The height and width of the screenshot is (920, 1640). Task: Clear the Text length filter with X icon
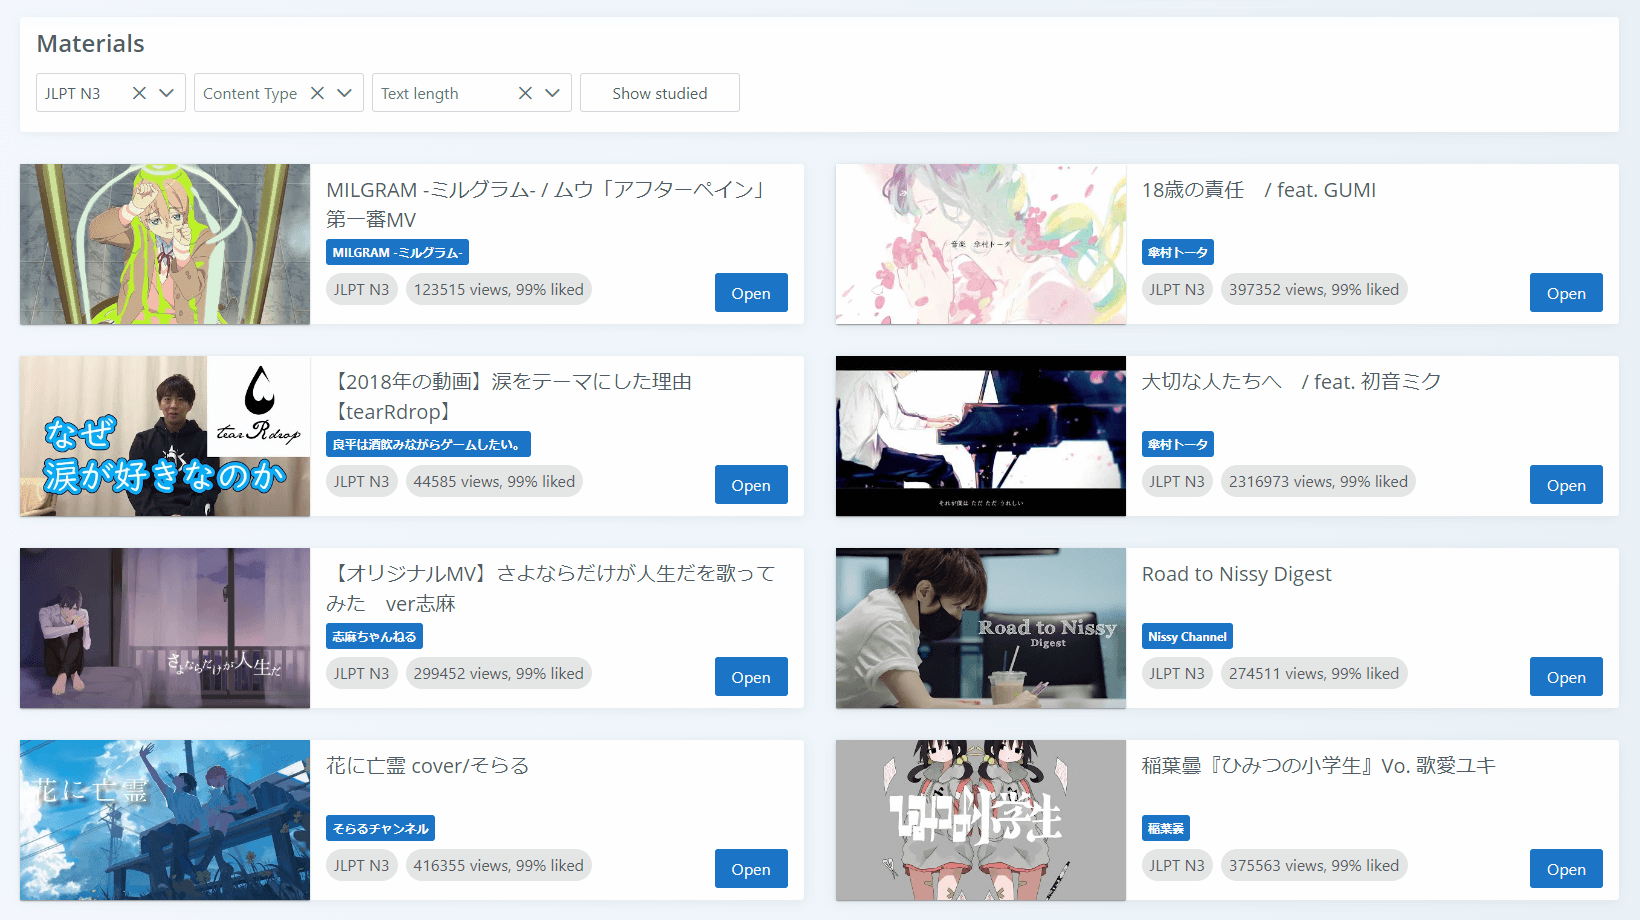(x=525, y=93)
